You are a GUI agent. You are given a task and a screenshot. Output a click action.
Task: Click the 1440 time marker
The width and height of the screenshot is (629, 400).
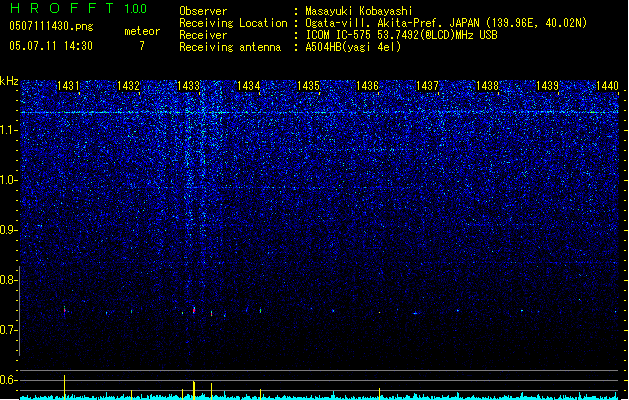(607, 86)
